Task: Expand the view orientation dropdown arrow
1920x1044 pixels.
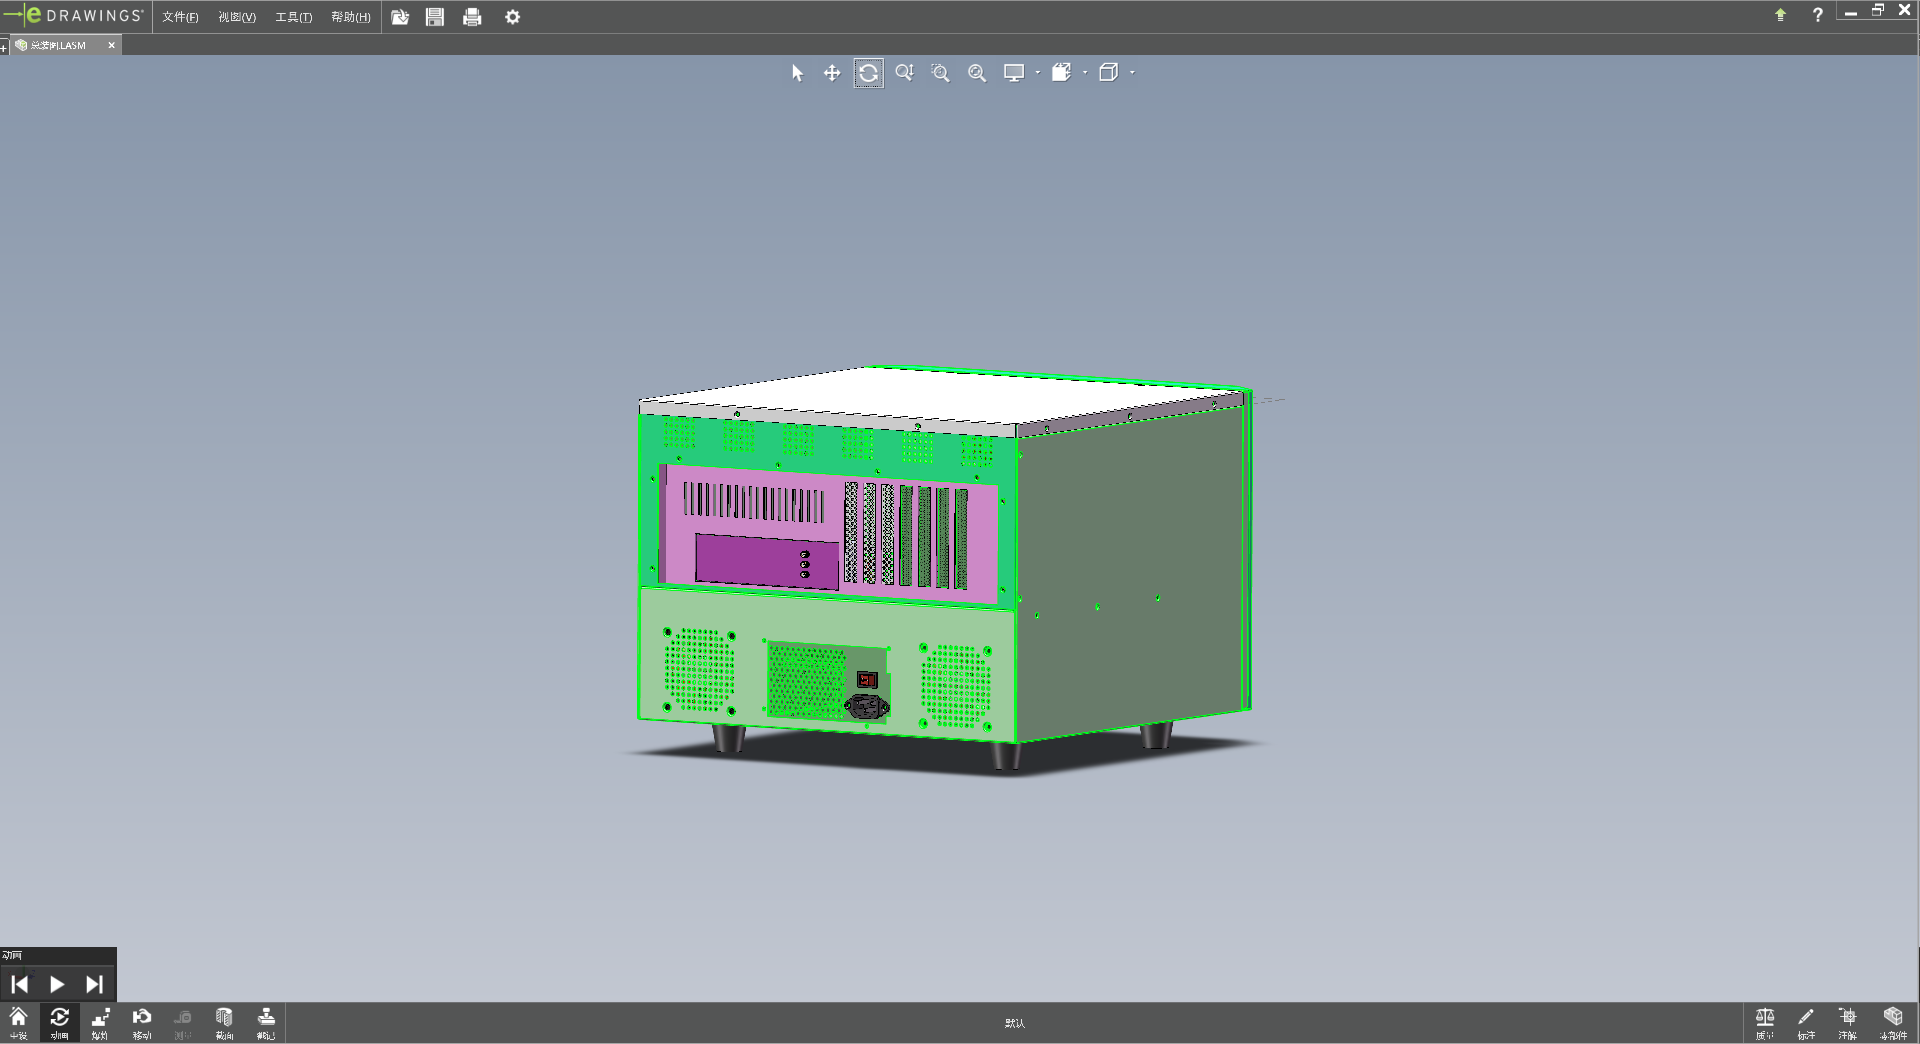Action: [x=1085, y=73]
